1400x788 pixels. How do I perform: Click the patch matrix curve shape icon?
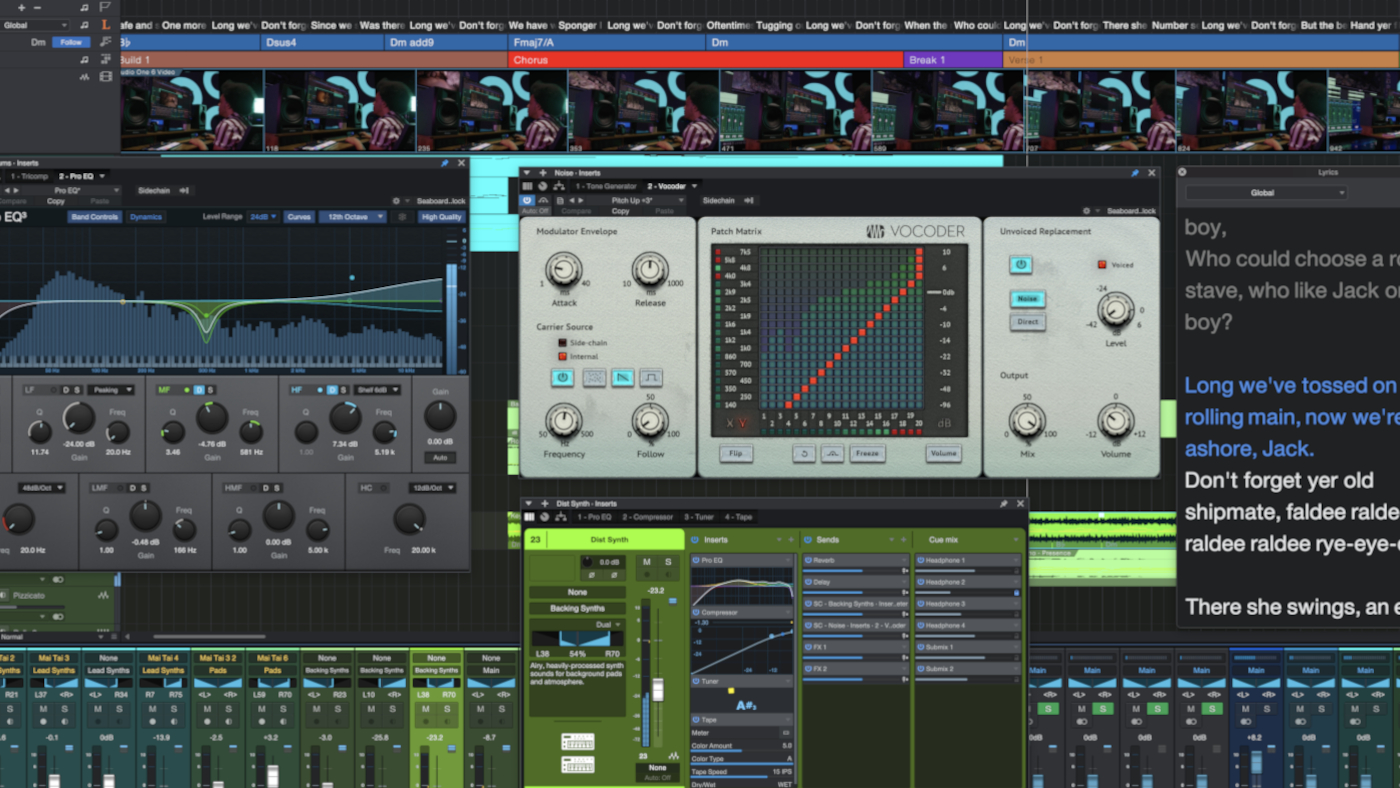832,453
